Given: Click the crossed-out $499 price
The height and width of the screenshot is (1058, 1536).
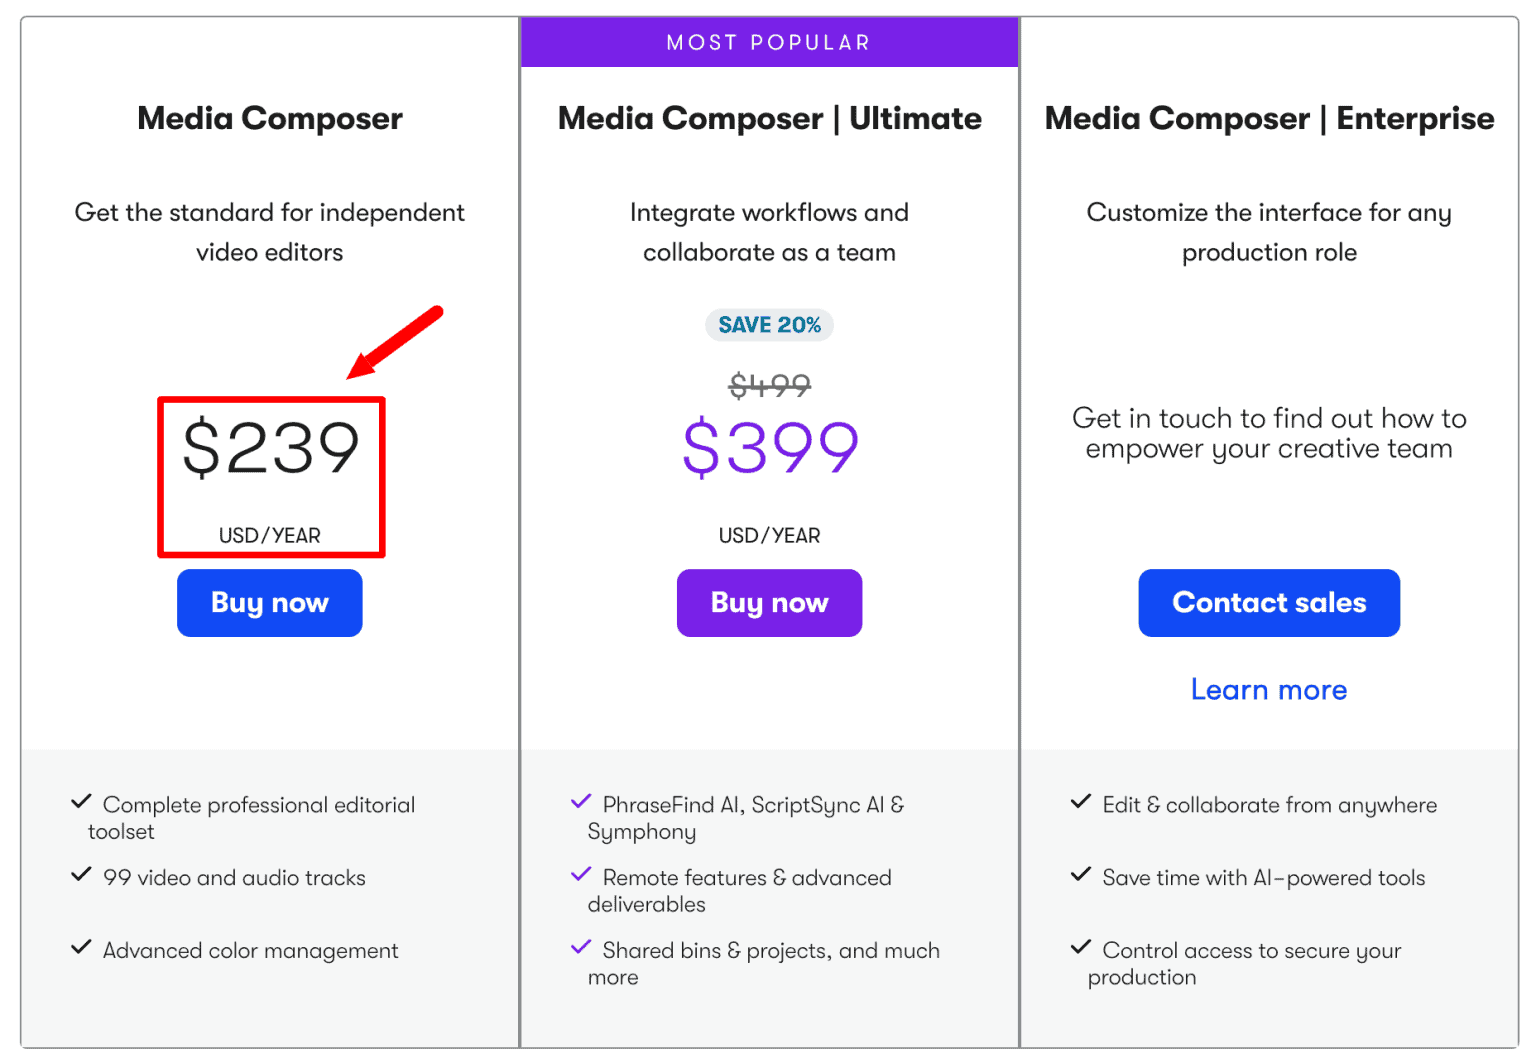Looking at the screenshot, I should click(x=769, y=386).
